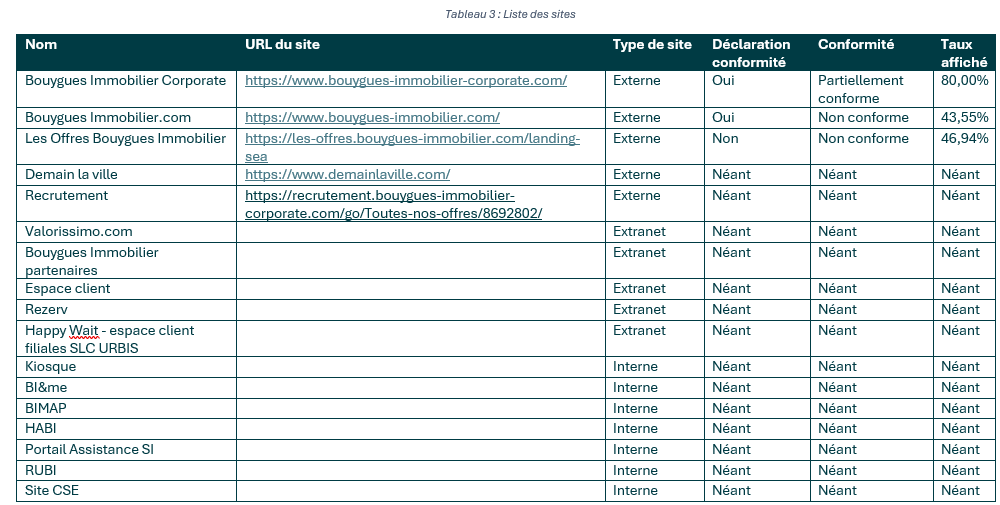Open the www.bouygues-immobilier.com link
Screen dimensions: 1000x505
(372, 117)
